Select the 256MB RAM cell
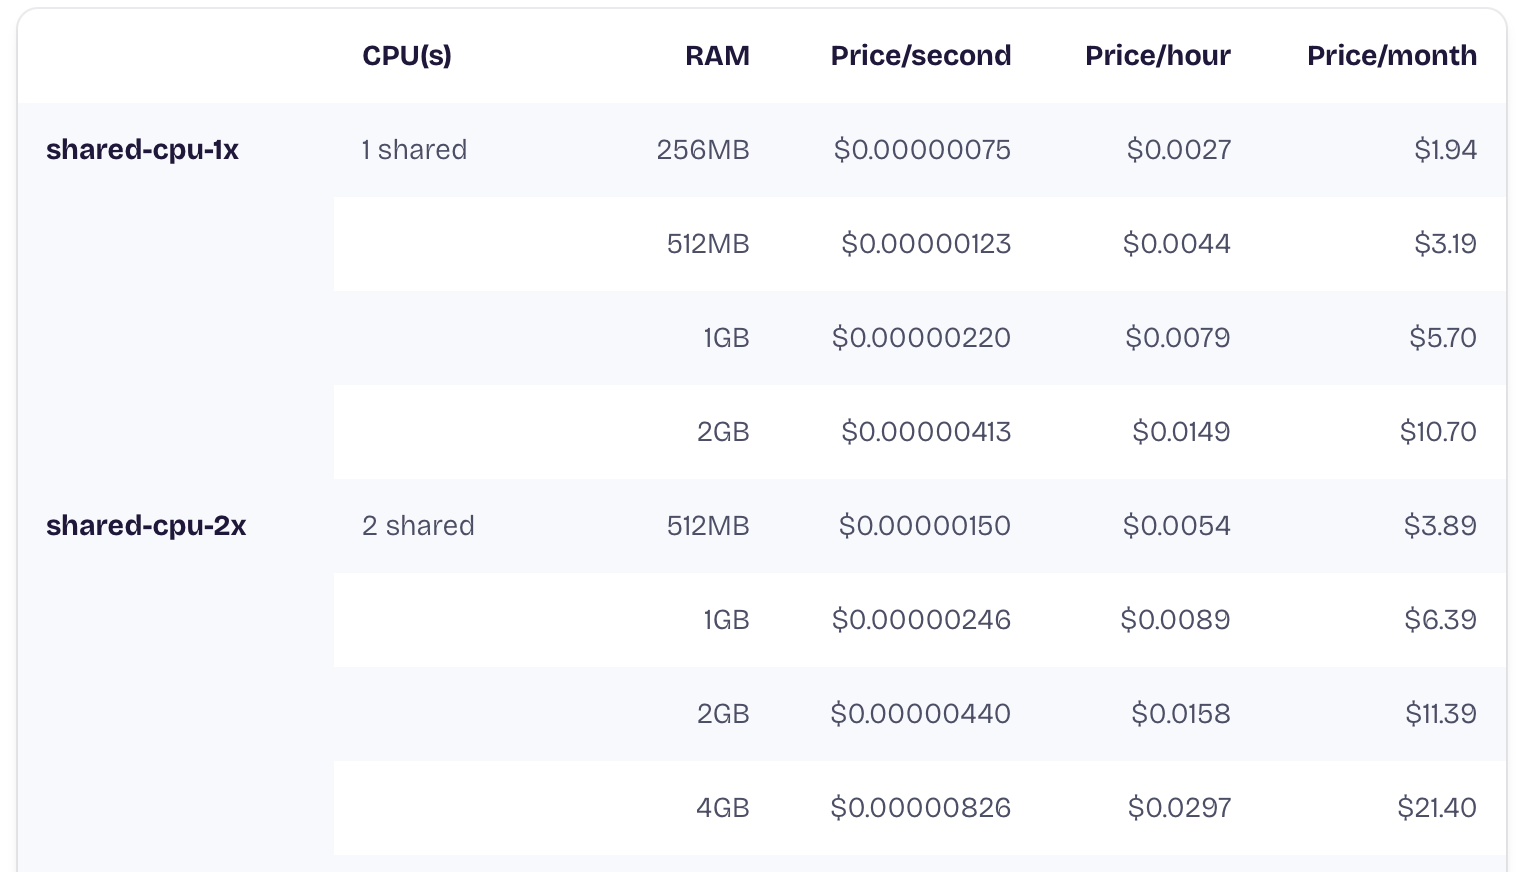 point(703,150)
